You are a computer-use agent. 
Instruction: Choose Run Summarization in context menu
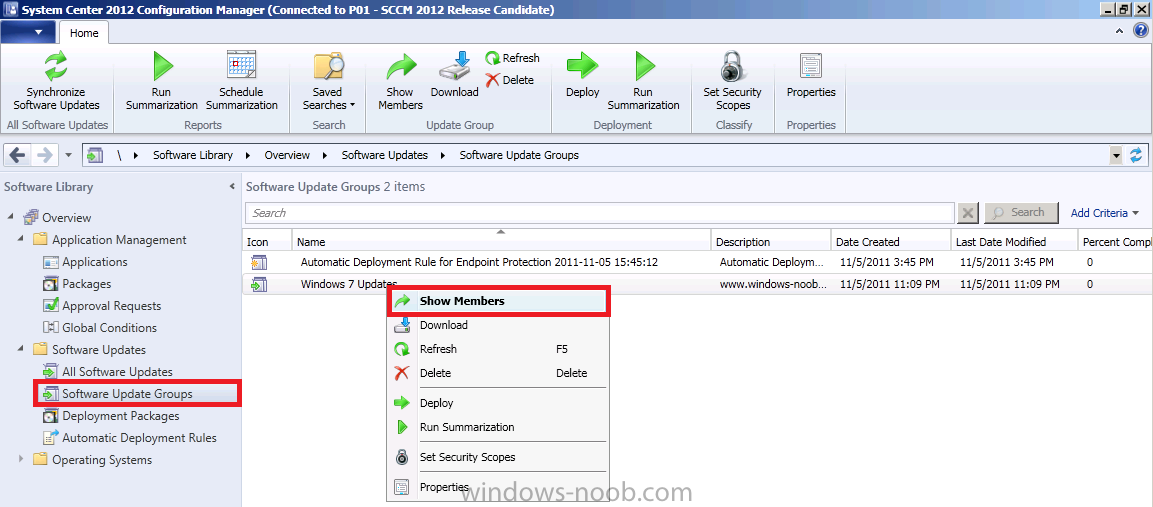(498, 427)
